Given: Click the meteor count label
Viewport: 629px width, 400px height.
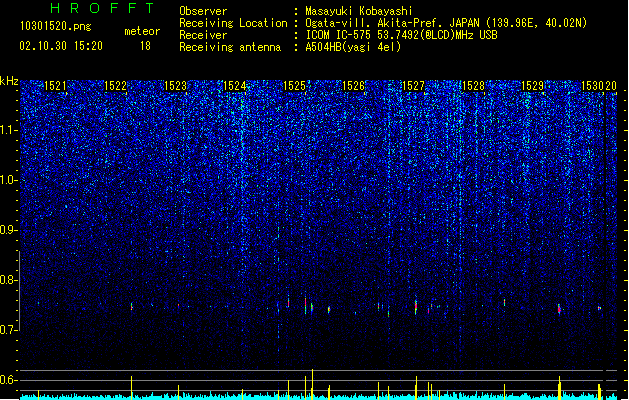Looking at the screenshot, I should pos(142,31).
